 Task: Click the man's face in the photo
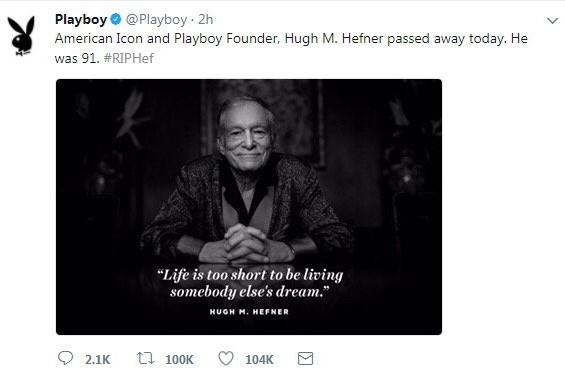pos(247,131)
